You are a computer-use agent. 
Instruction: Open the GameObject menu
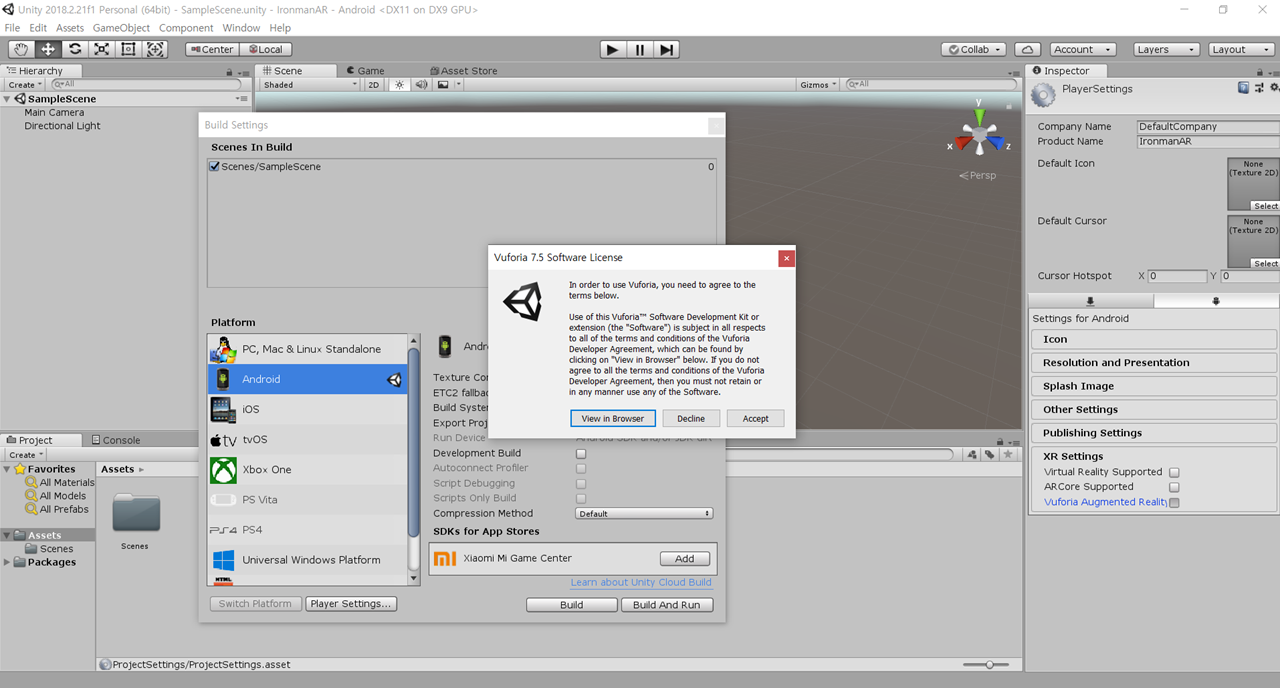(x=120, y=28)
